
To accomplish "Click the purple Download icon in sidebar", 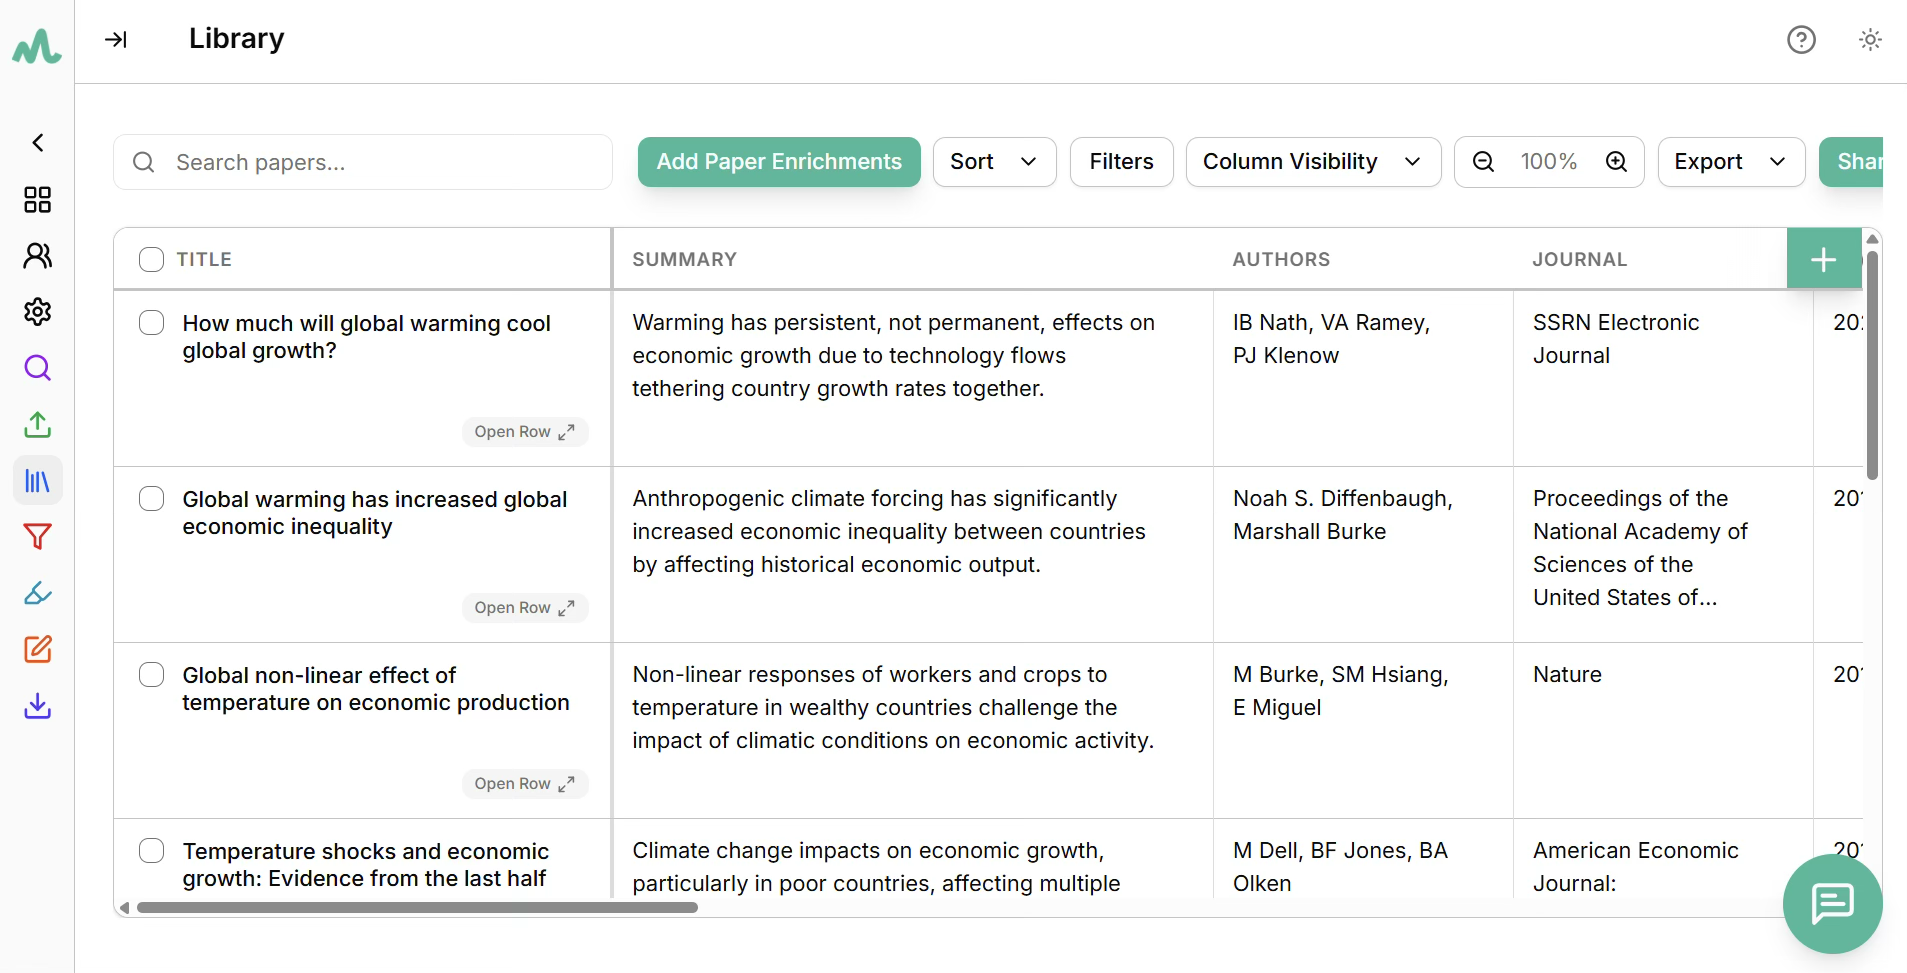I will tap(37, 706).
